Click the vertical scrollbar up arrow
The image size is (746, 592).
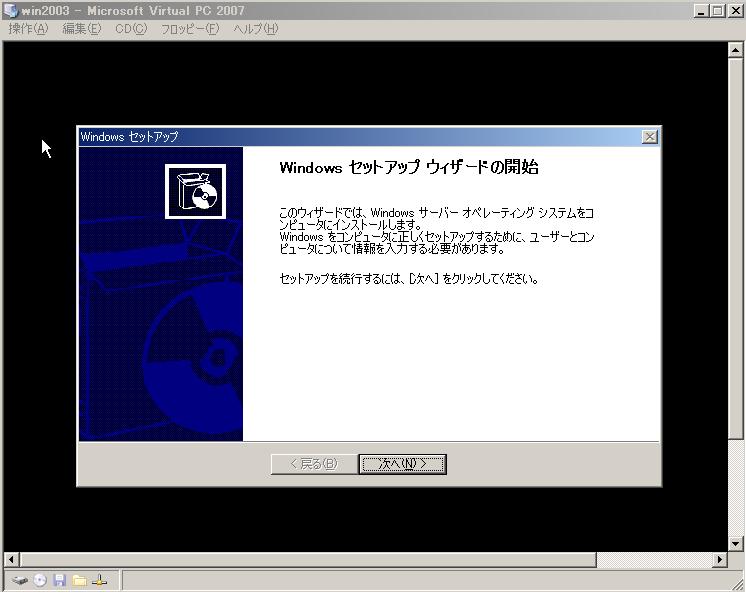click(735, 50)
